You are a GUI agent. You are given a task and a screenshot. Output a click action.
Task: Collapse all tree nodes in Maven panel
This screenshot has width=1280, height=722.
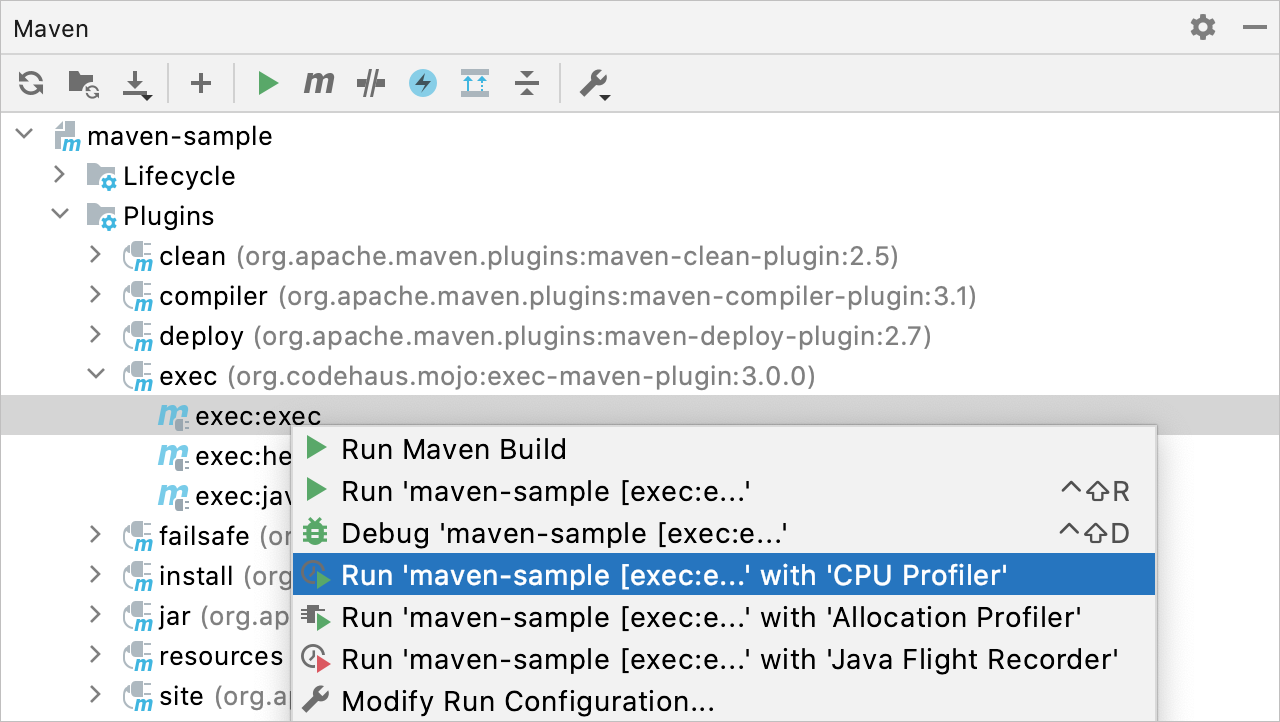click(526, 83)
